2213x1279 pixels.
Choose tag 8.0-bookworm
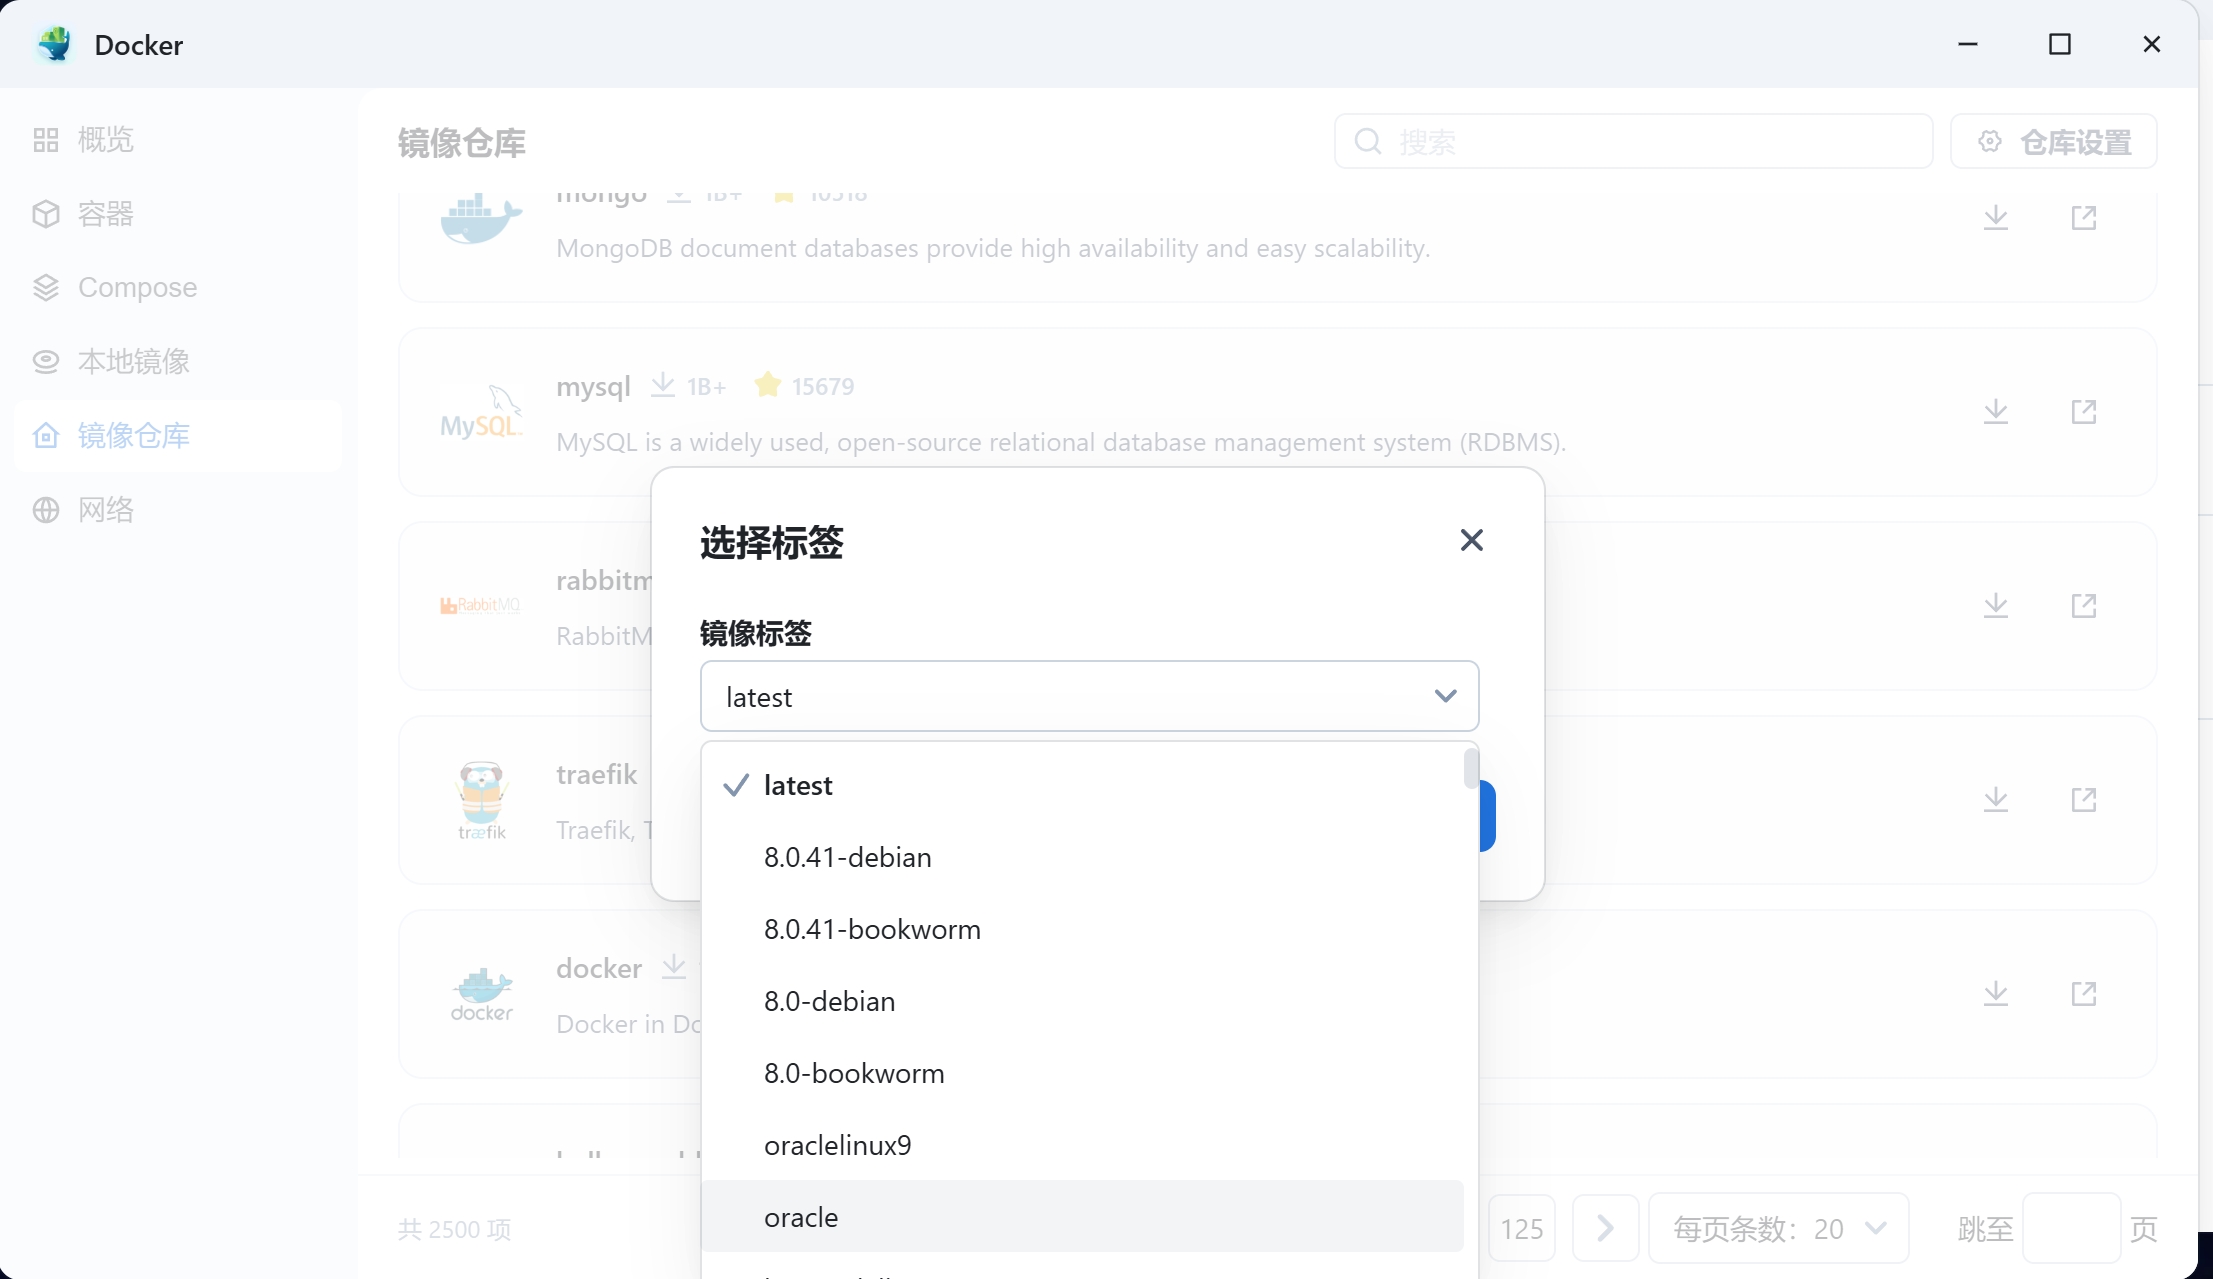(1082, 1073)
